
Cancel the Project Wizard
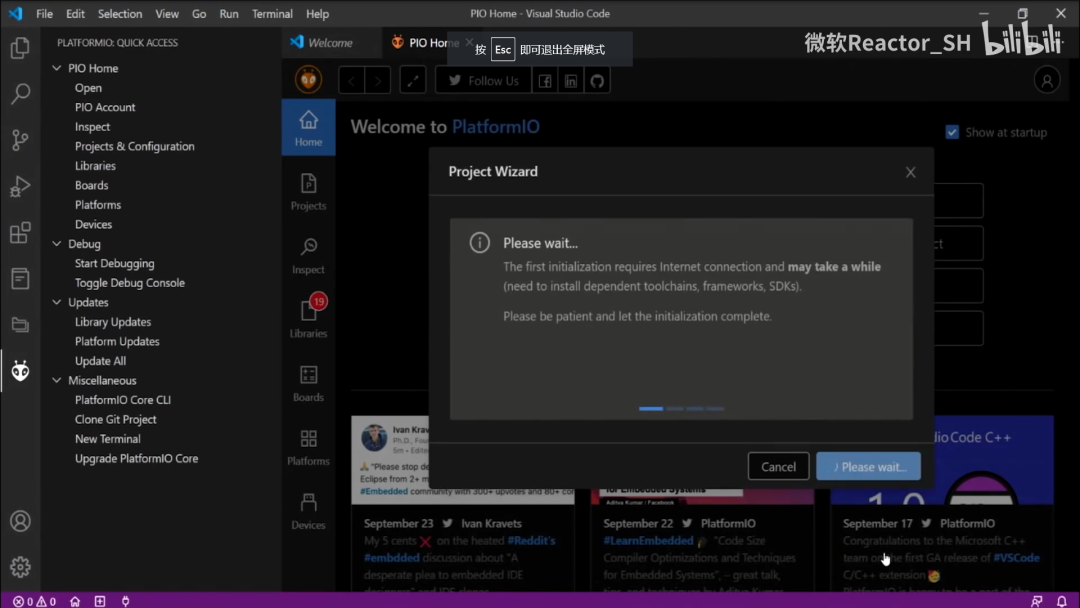(778, 467)
